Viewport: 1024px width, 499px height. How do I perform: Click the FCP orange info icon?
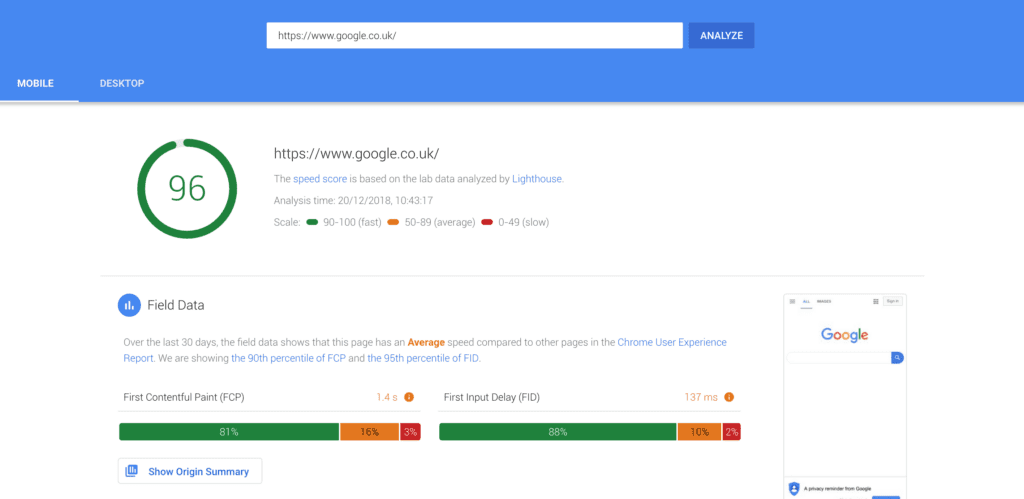[x=409, y=397]
